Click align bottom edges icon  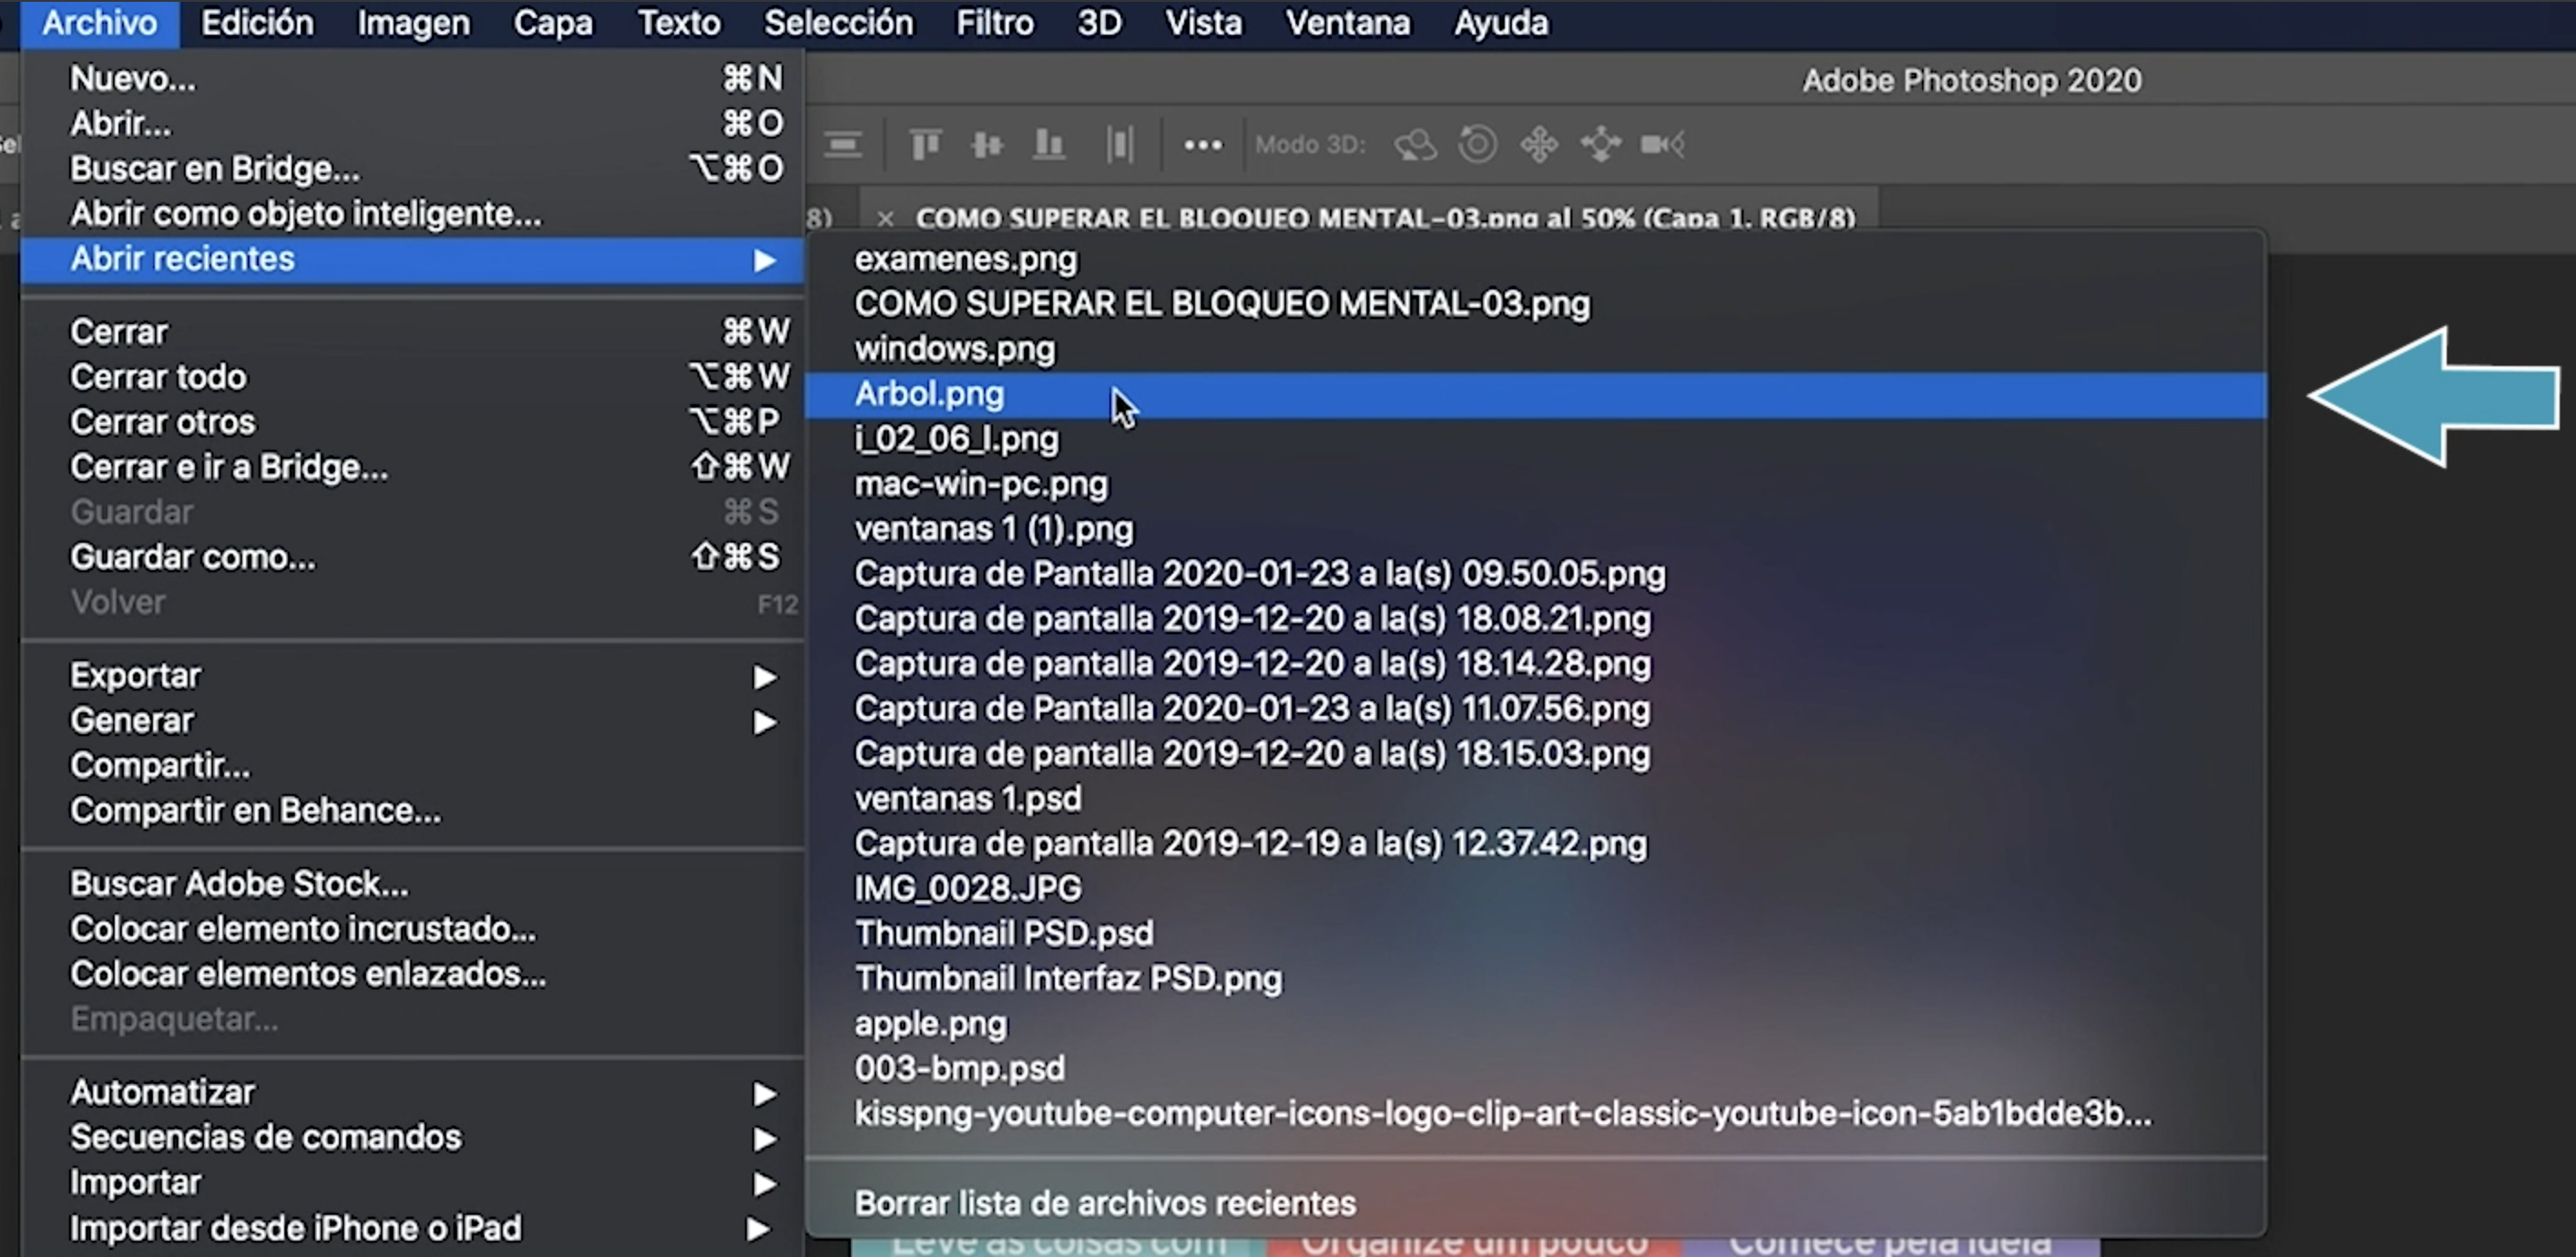pyautogui.click(x=1048, y=145)
